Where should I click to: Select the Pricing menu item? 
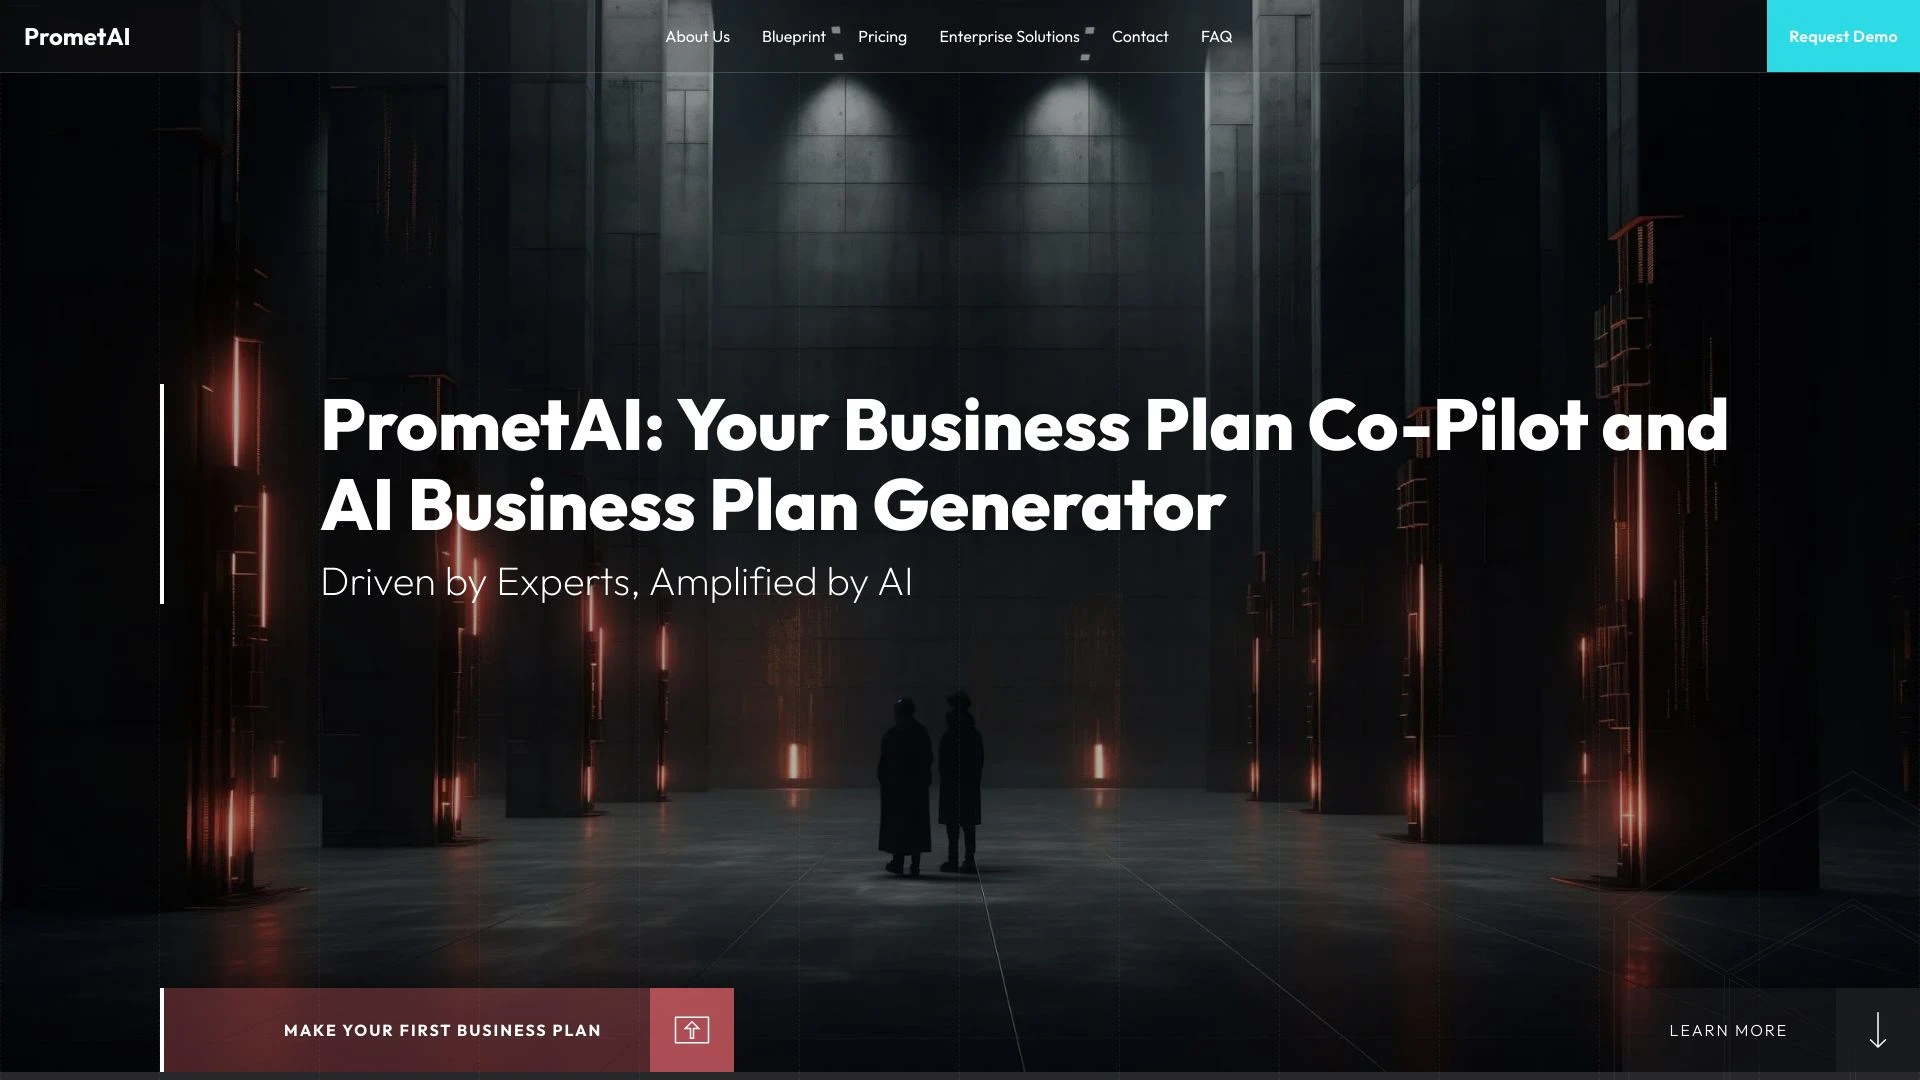882,36
